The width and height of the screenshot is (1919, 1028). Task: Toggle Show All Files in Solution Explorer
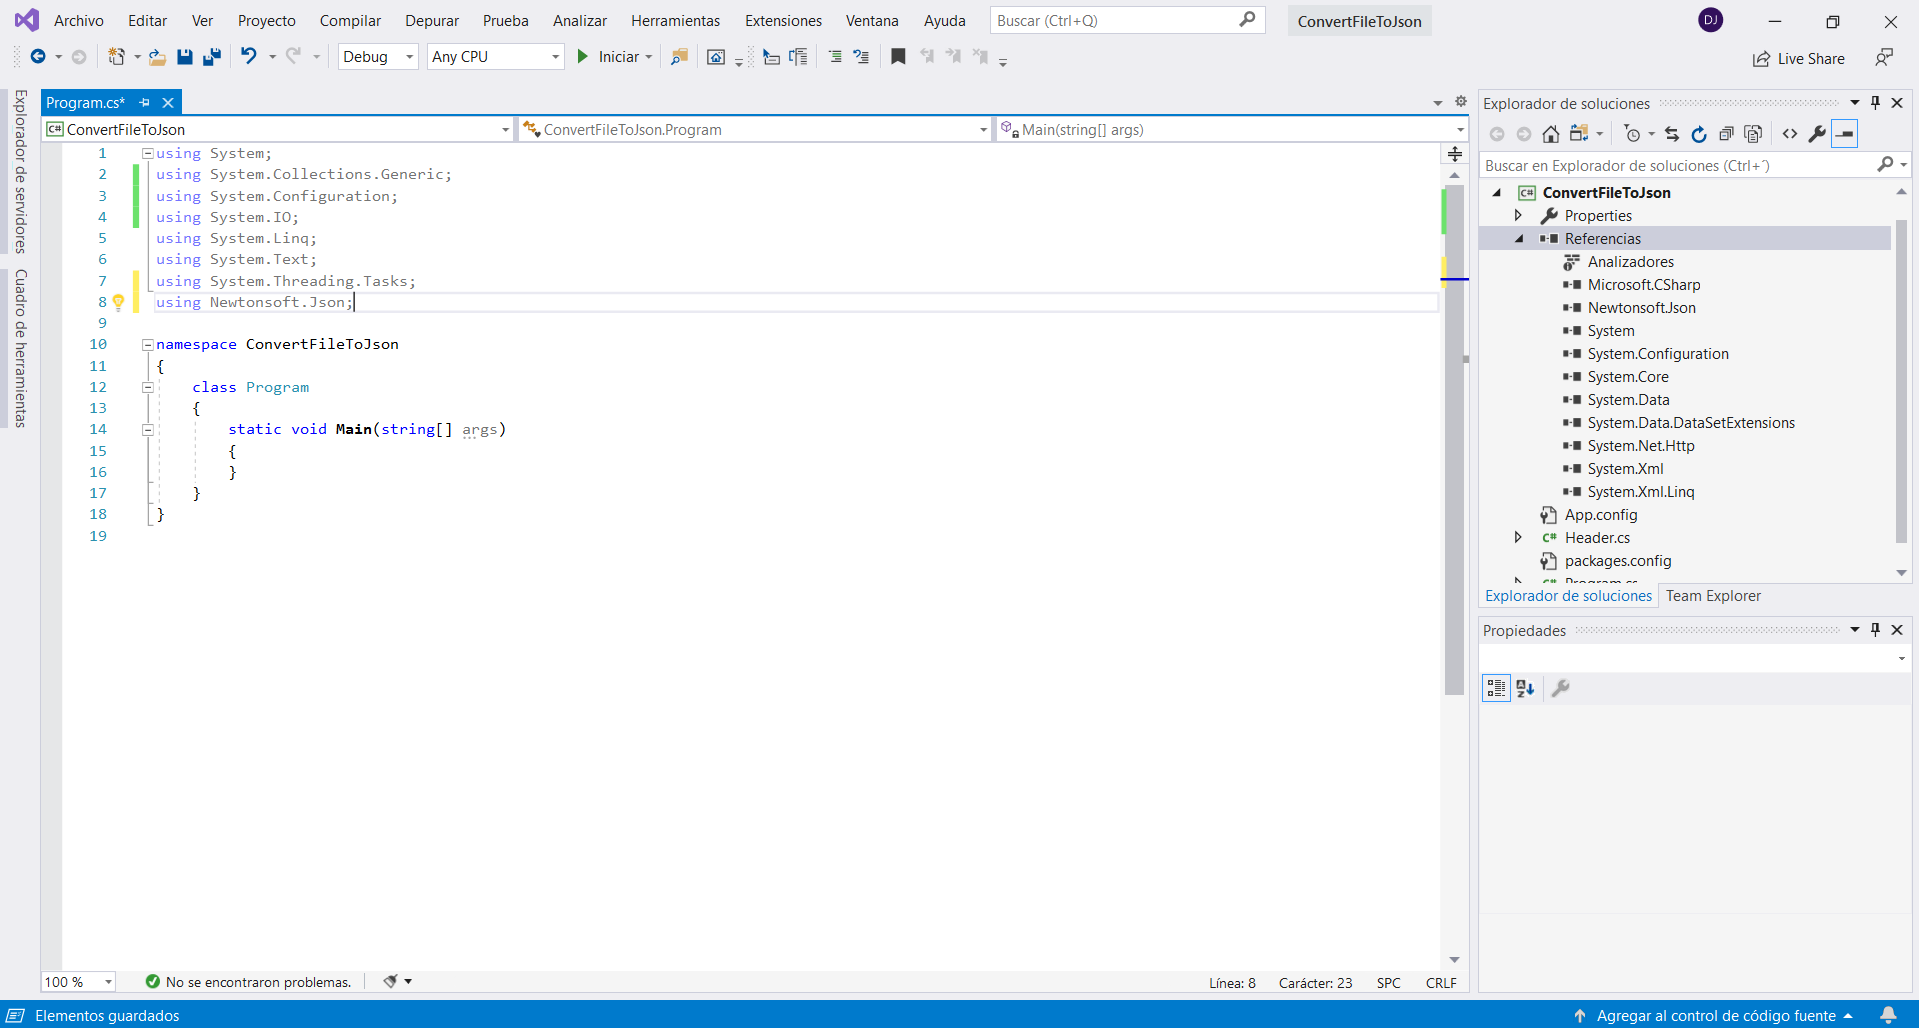pyautogui.click(x=1753, y=134)
